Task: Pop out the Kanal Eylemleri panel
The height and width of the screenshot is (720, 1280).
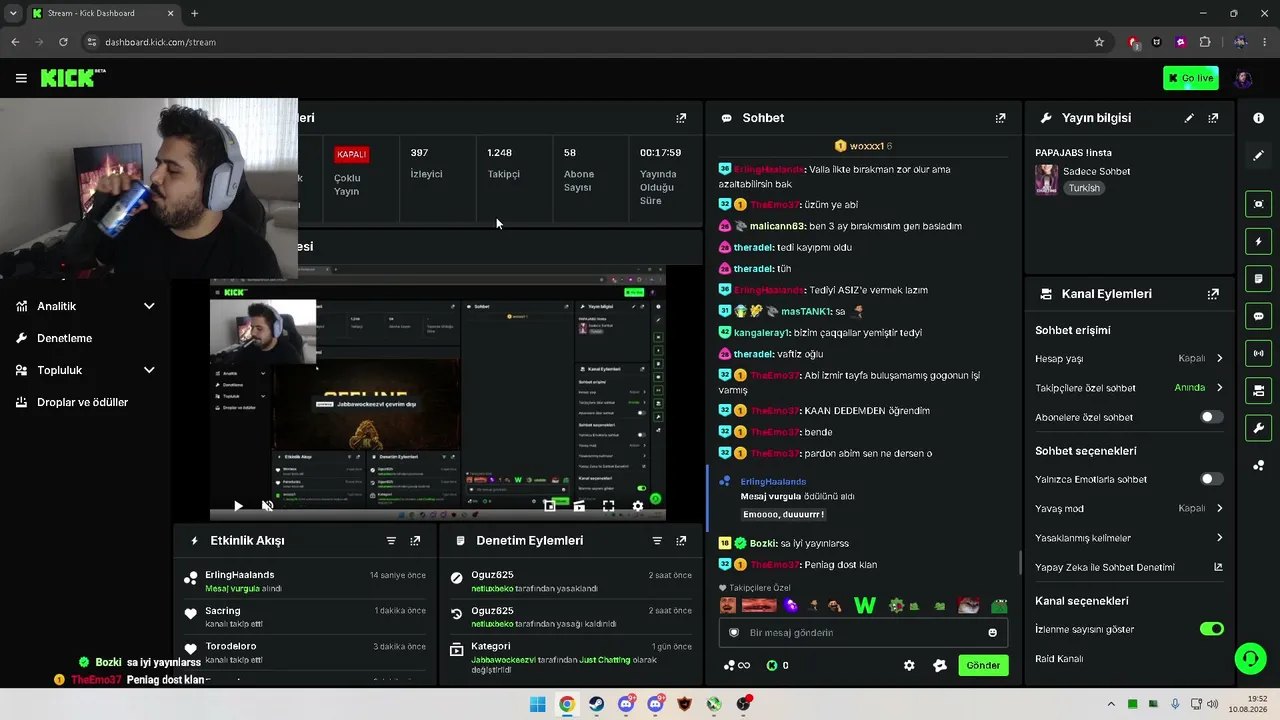Action: pos(1213,294)
